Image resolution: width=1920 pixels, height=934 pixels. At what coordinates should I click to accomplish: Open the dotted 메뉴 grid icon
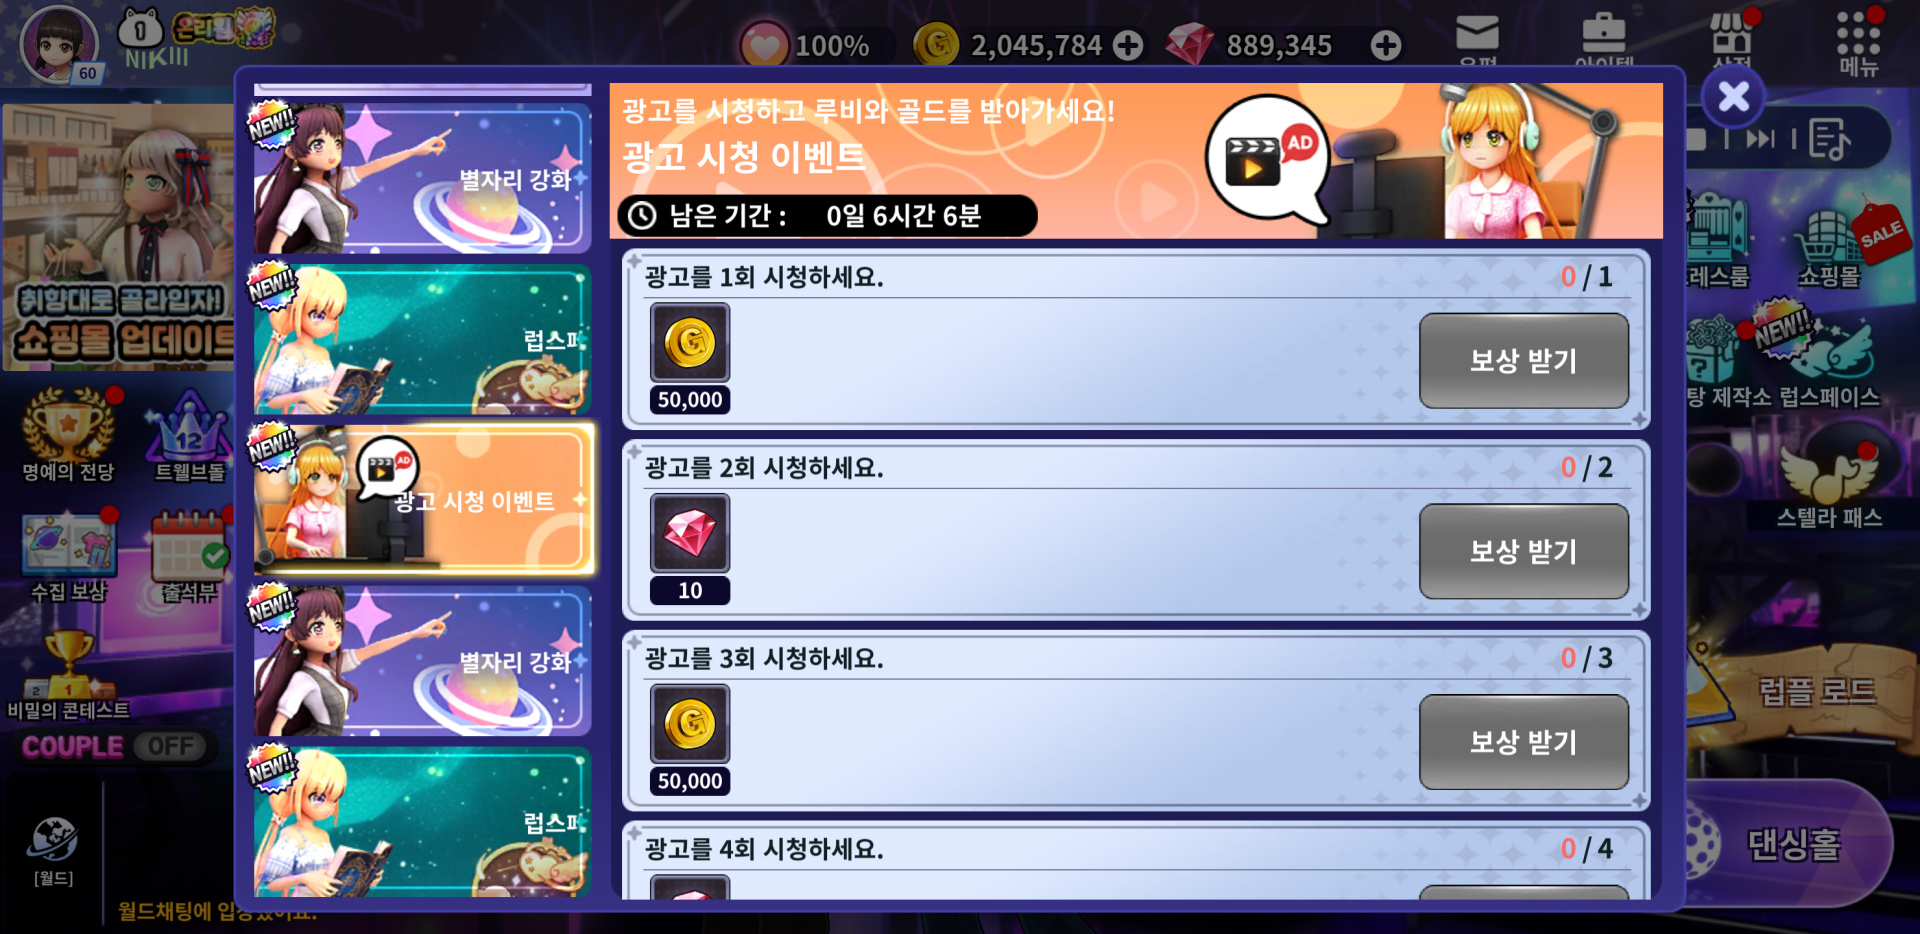click(x=1858, y=42)
